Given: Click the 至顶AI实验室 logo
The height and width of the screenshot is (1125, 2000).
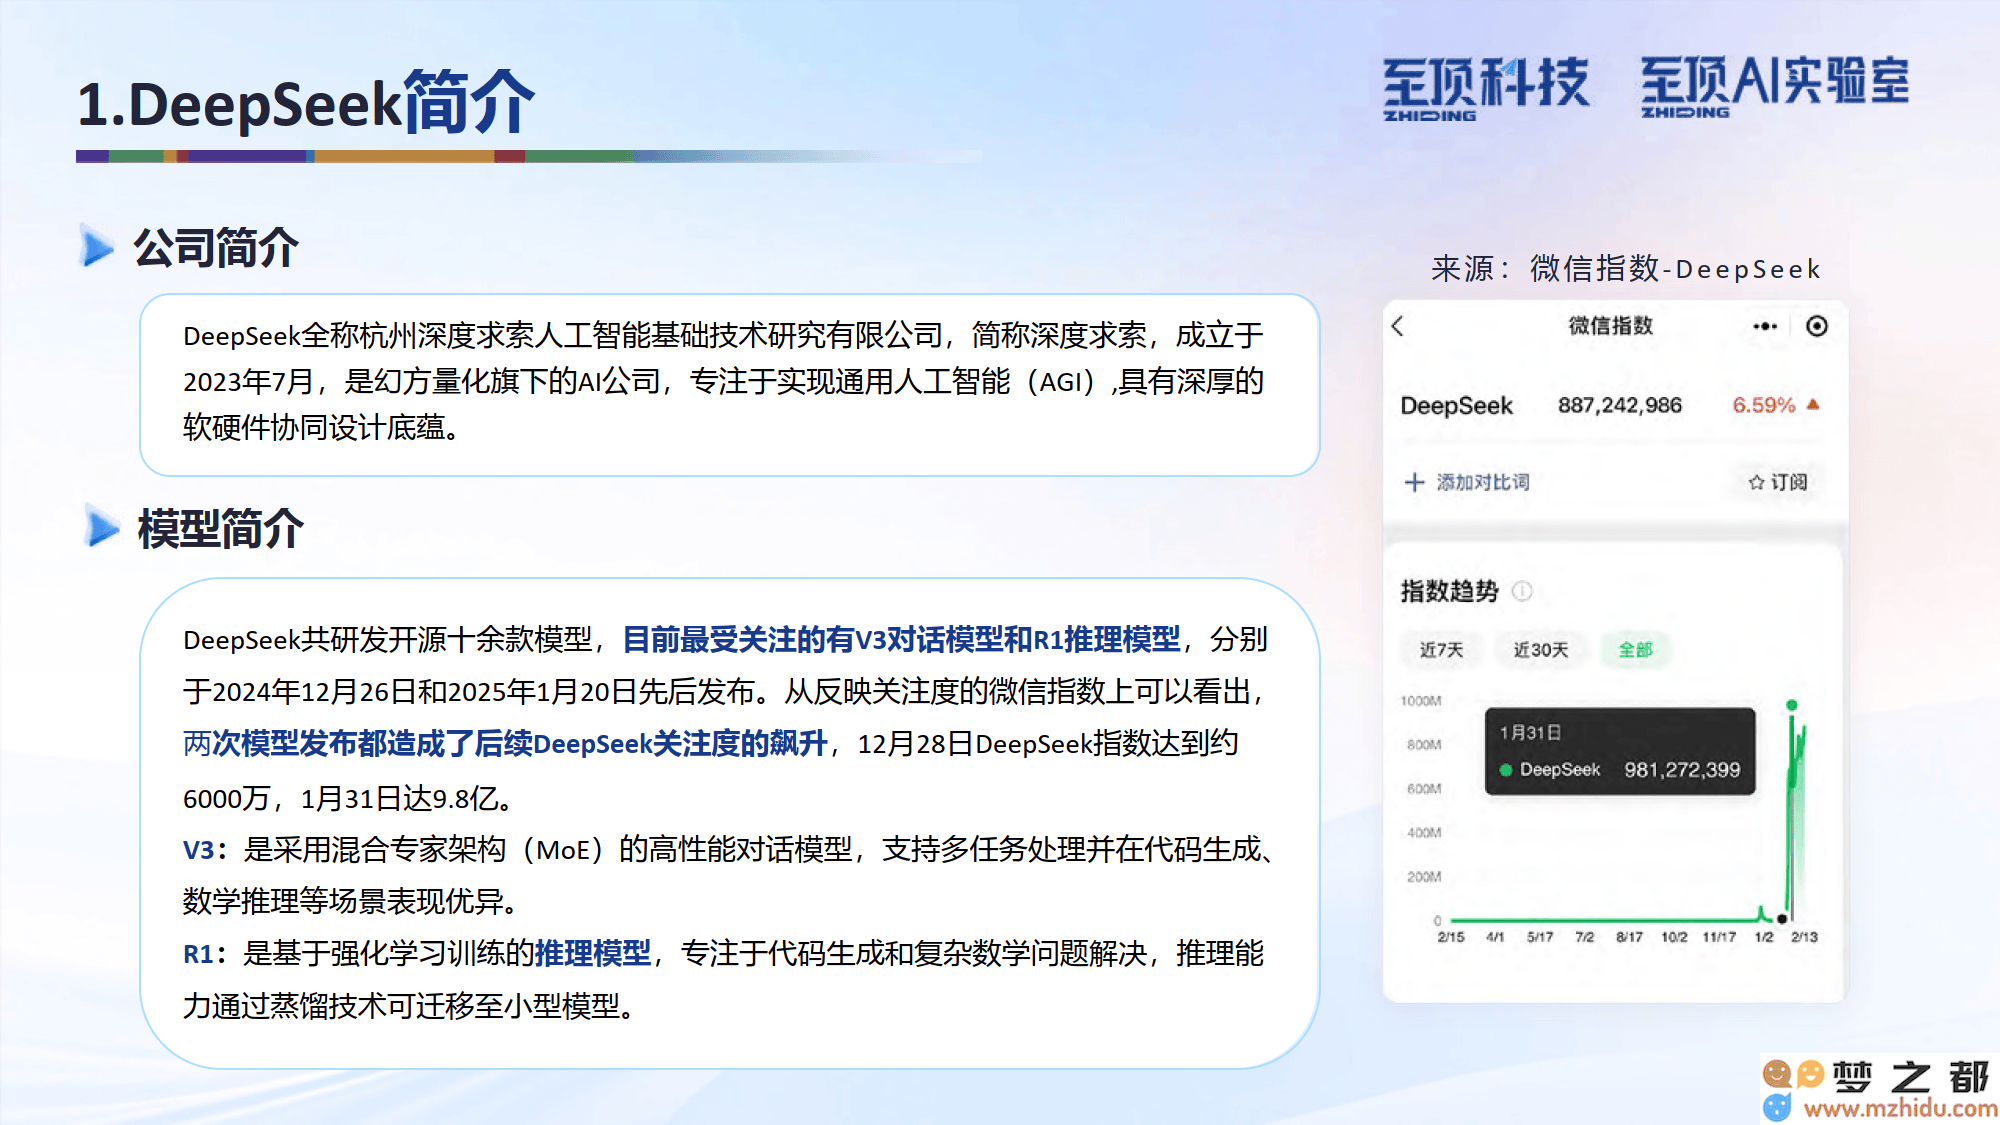Looking at the screenshot, I should [x=1775, y=86].
